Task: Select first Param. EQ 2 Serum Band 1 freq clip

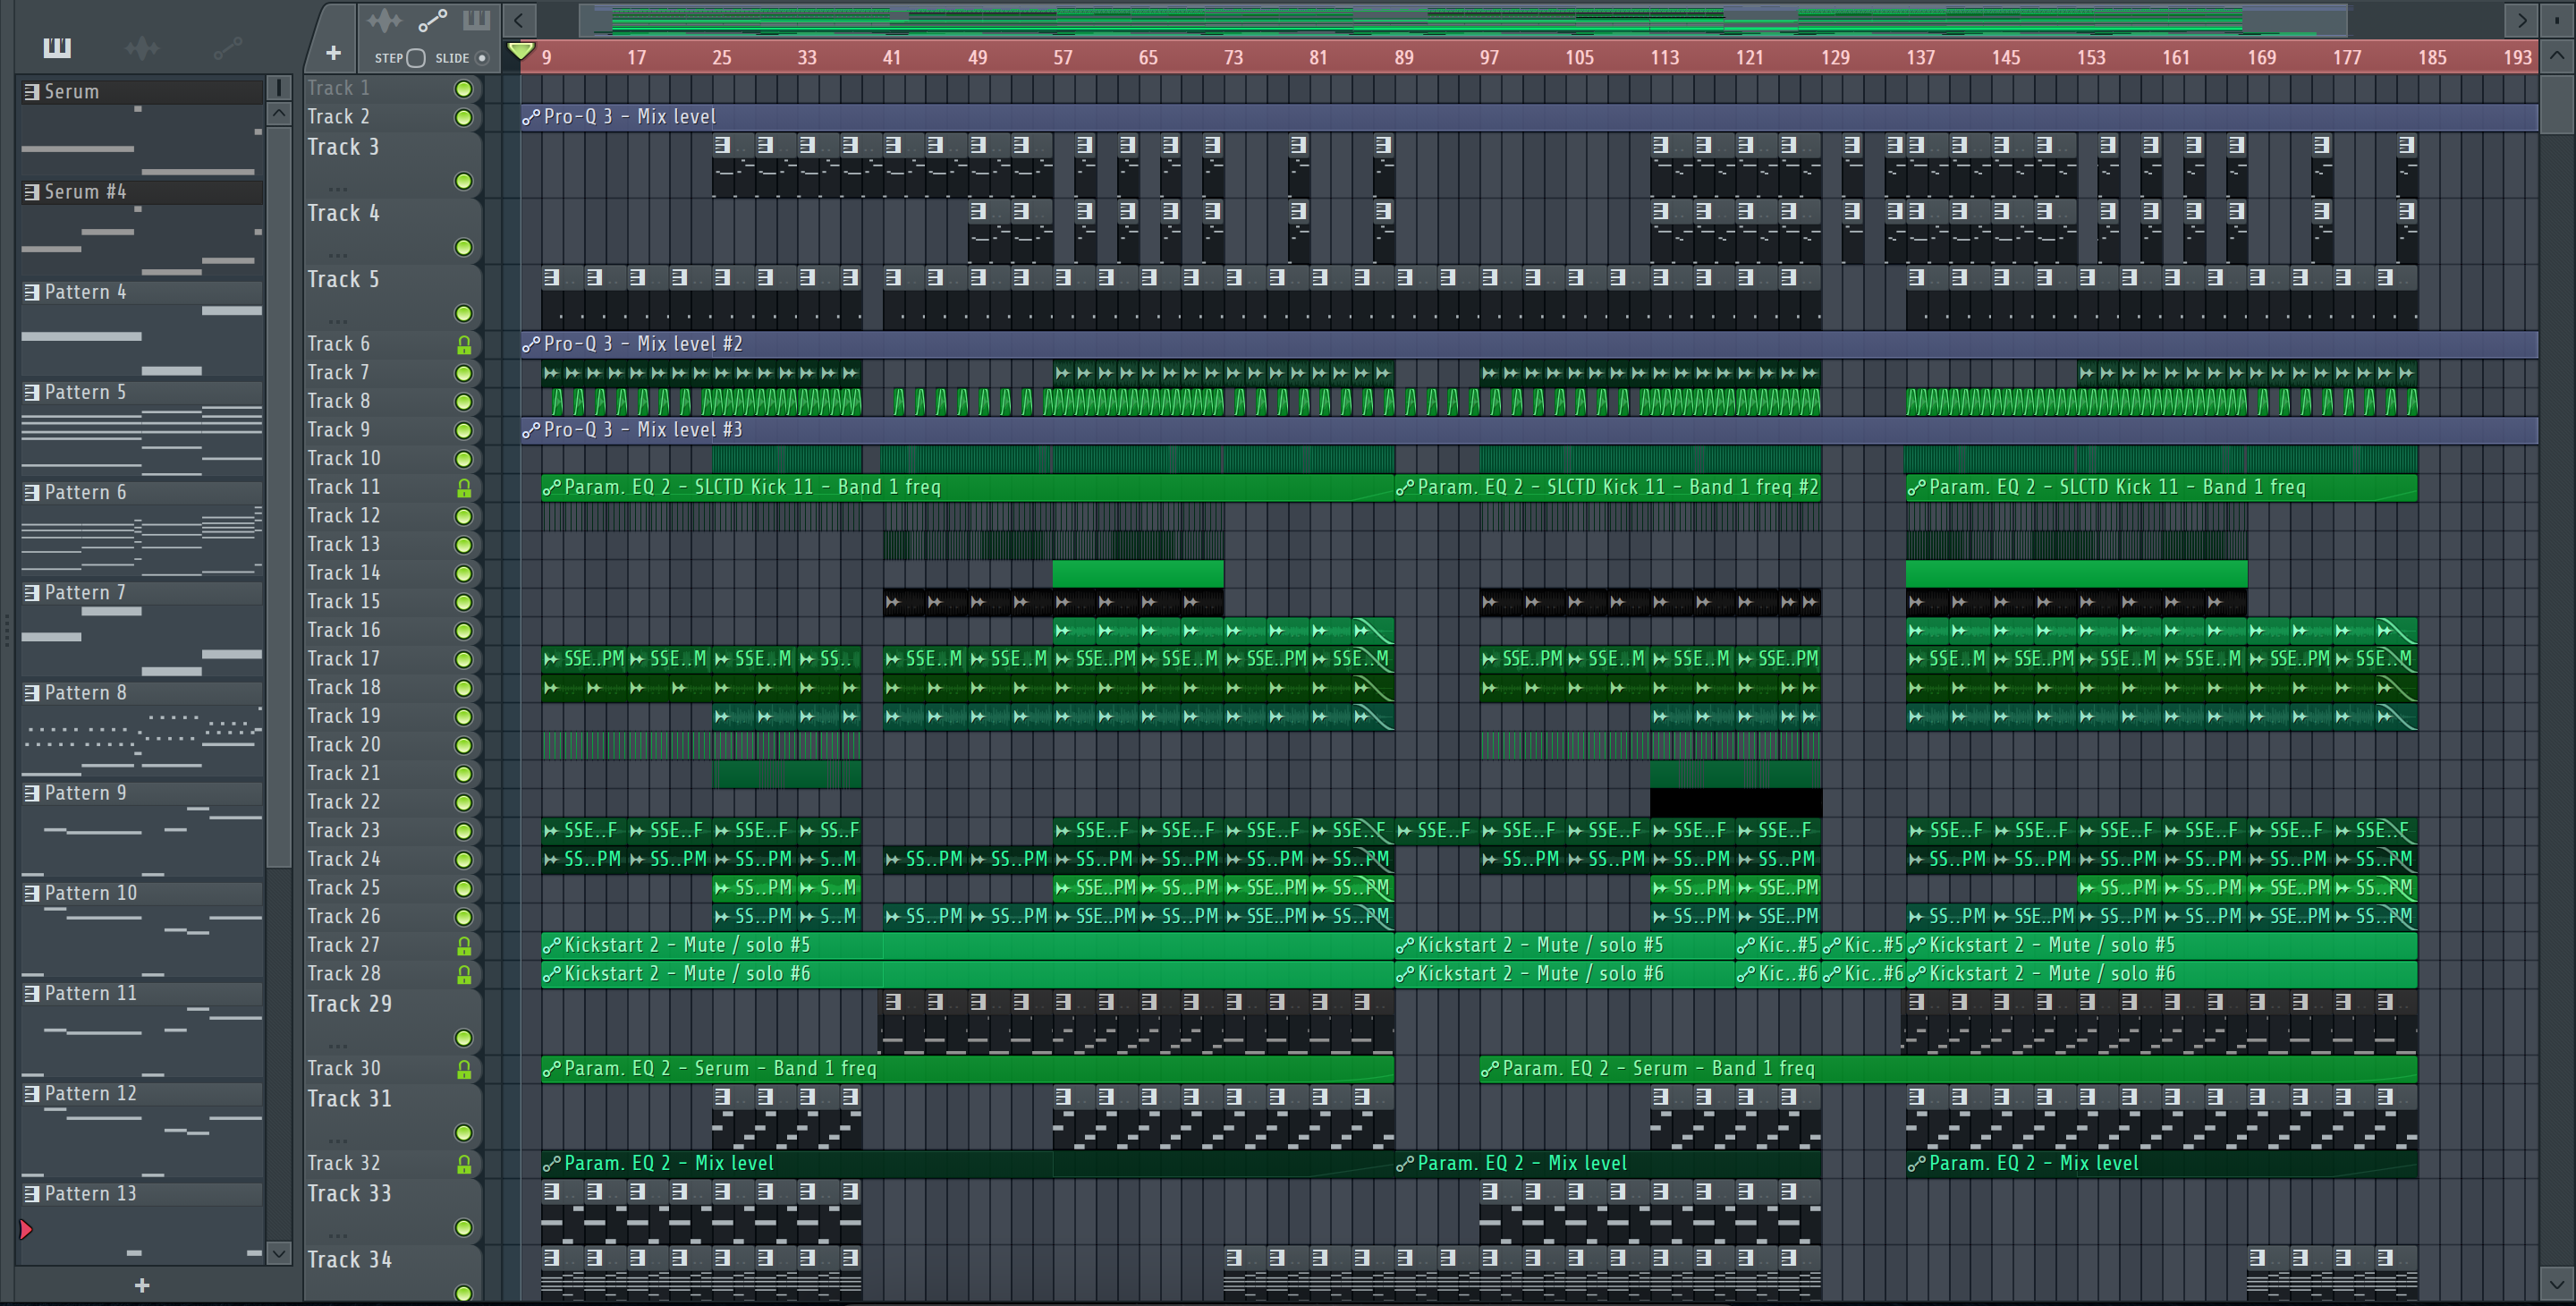Action: 967,1070
